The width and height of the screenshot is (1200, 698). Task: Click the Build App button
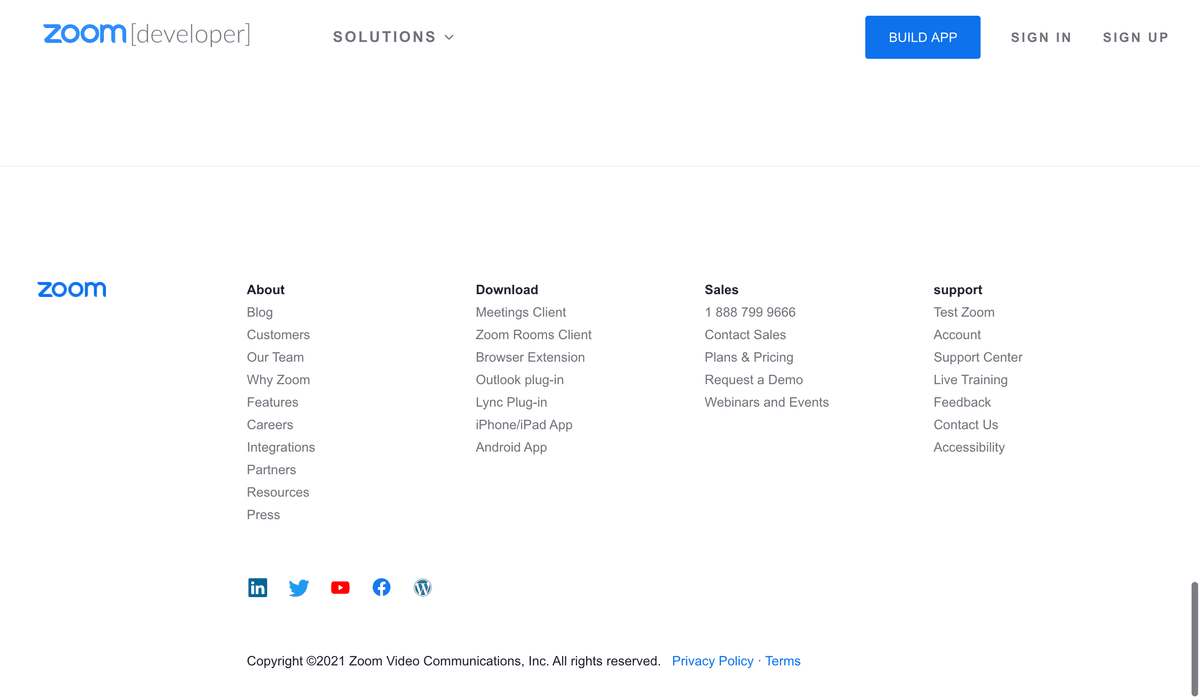[x=923, y=37]
